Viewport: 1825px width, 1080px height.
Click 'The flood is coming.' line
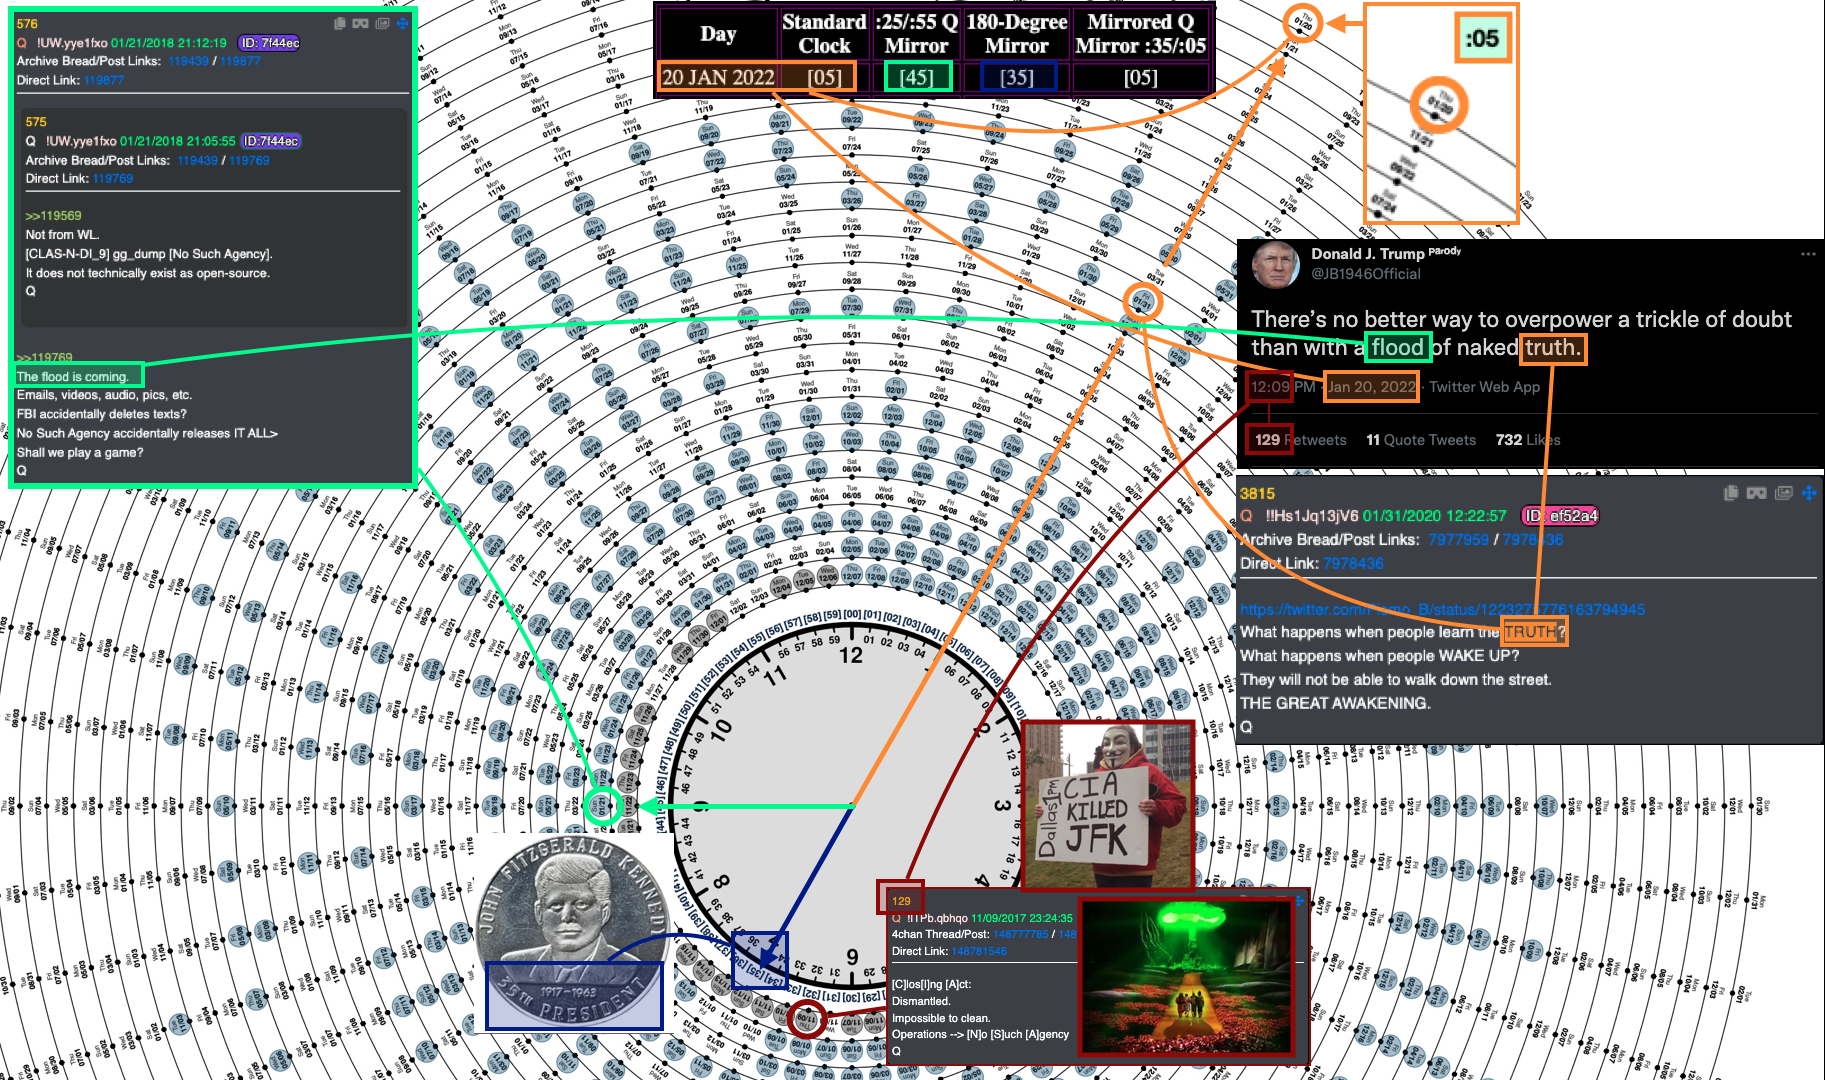pyautogui.click(x=72, y=377)
